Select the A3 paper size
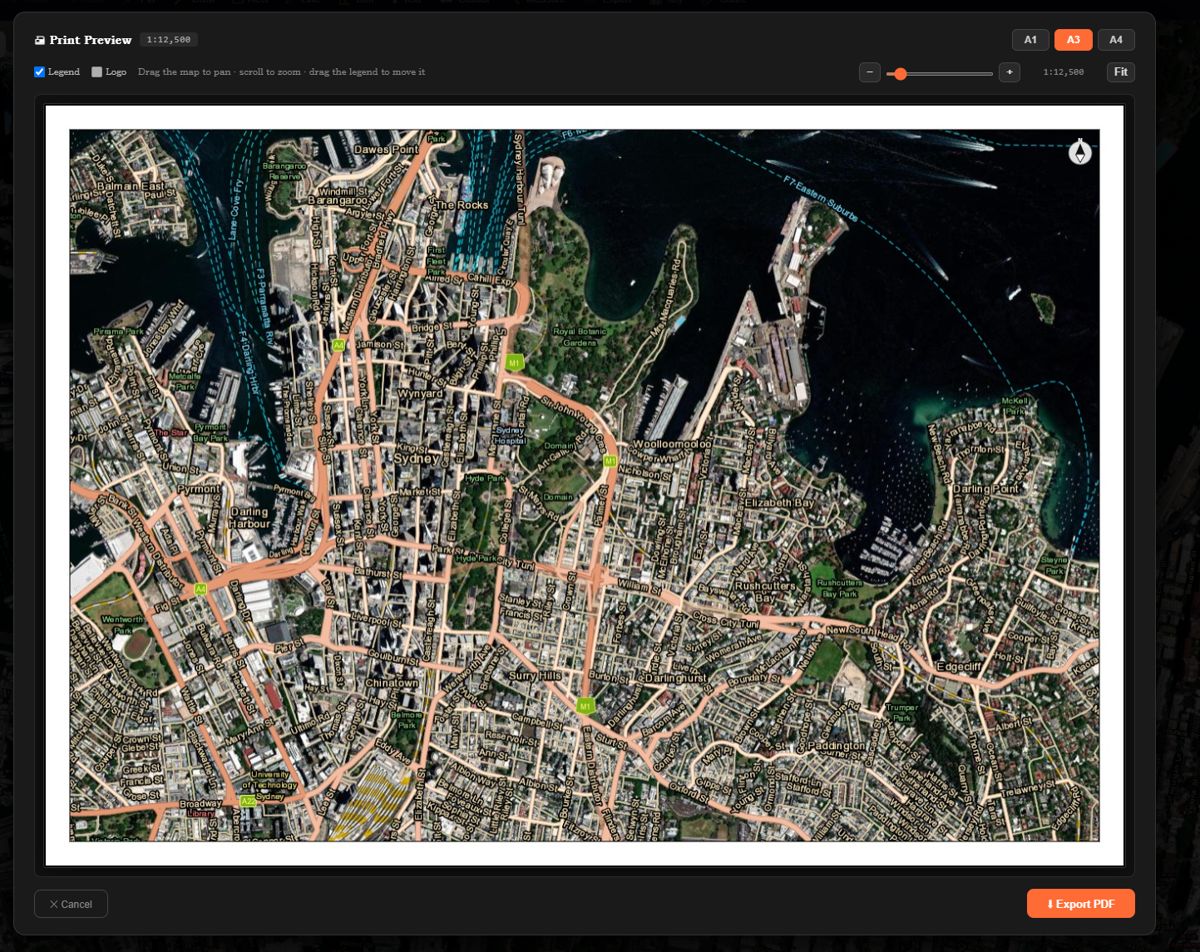The image size is (1200, 952). point(1073,40)
